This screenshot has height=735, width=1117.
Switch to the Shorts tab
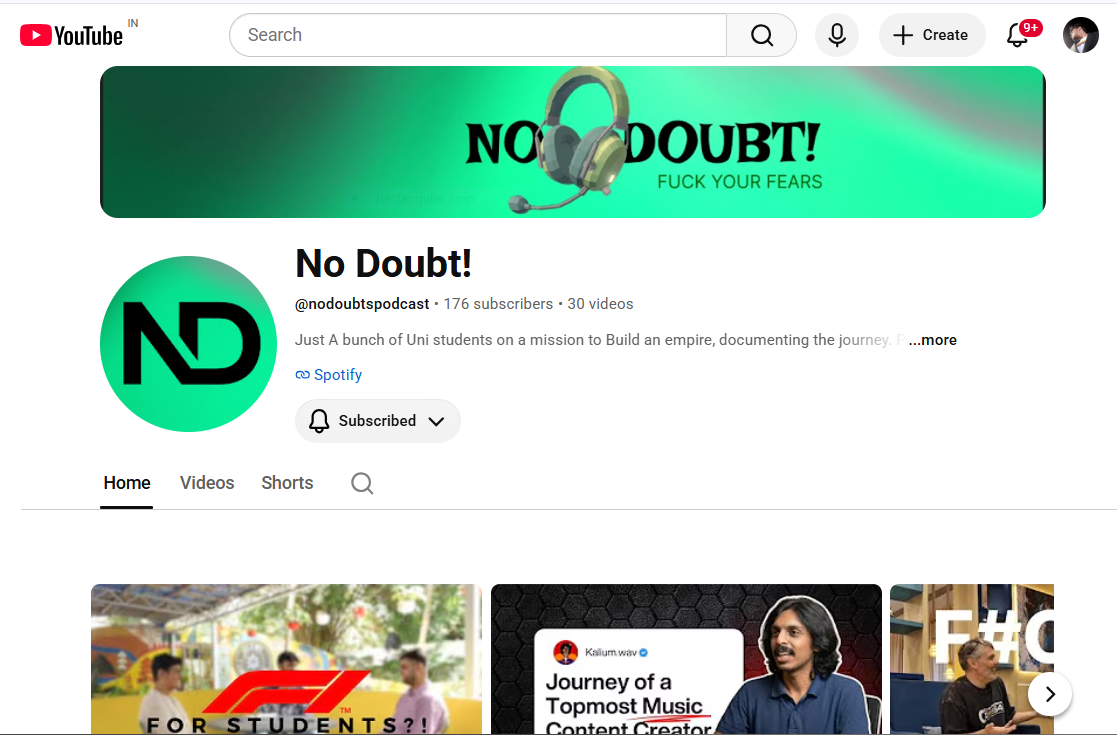(x=287, y=483)
